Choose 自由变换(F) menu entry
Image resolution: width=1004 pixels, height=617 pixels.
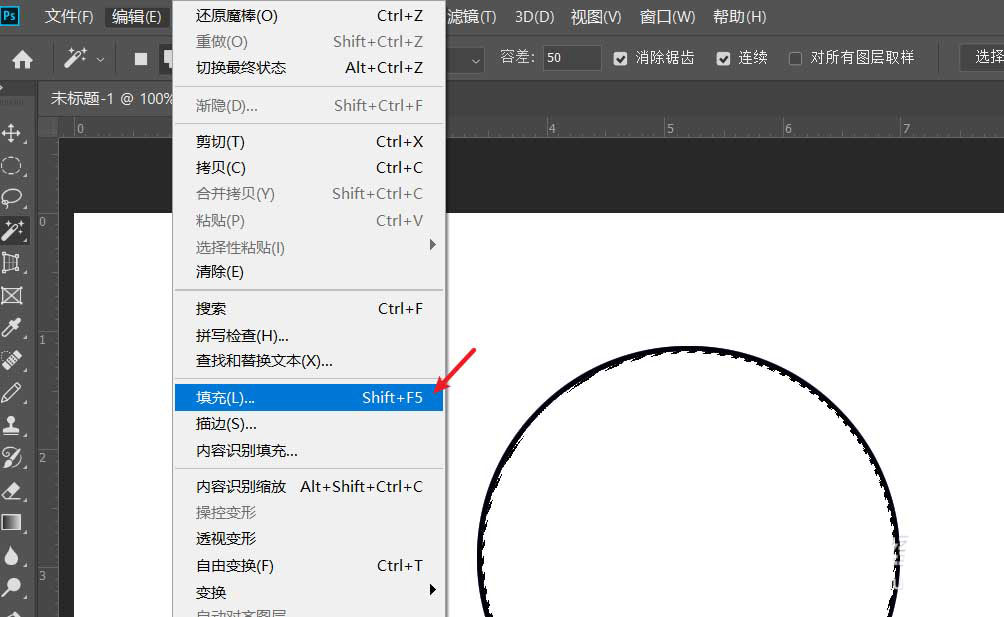tap(309, 566)
